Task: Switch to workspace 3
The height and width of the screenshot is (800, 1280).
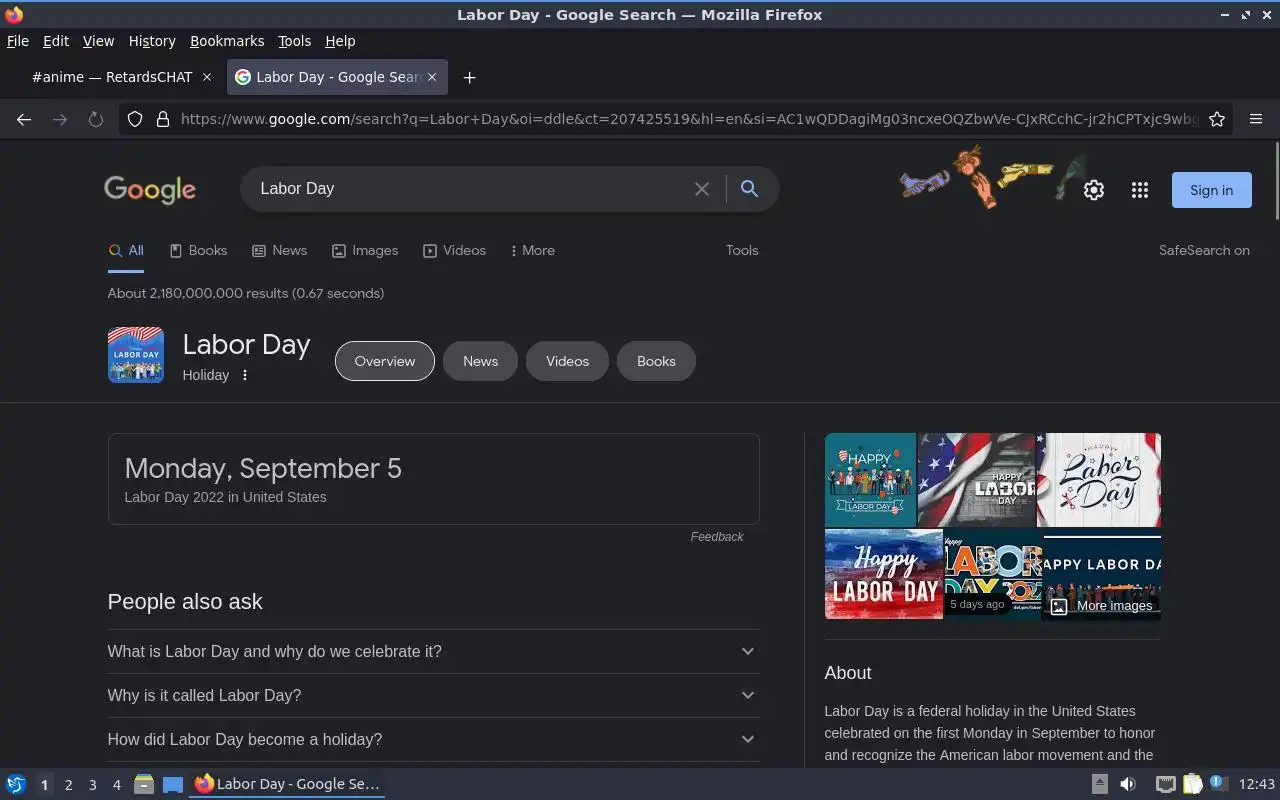Action: pos(92,785)
